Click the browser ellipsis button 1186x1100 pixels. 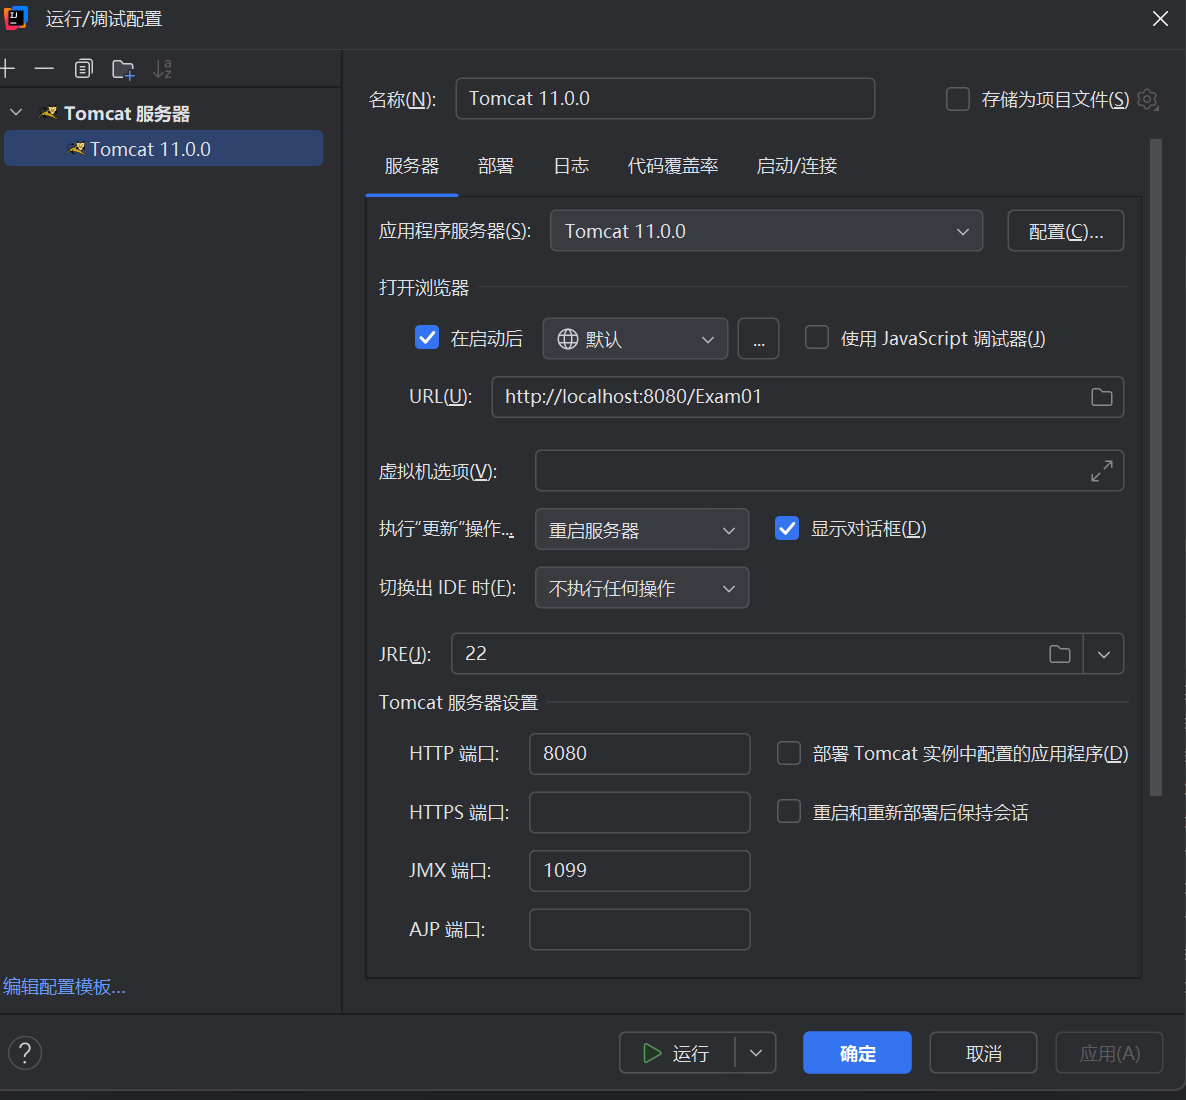point(759,339)
